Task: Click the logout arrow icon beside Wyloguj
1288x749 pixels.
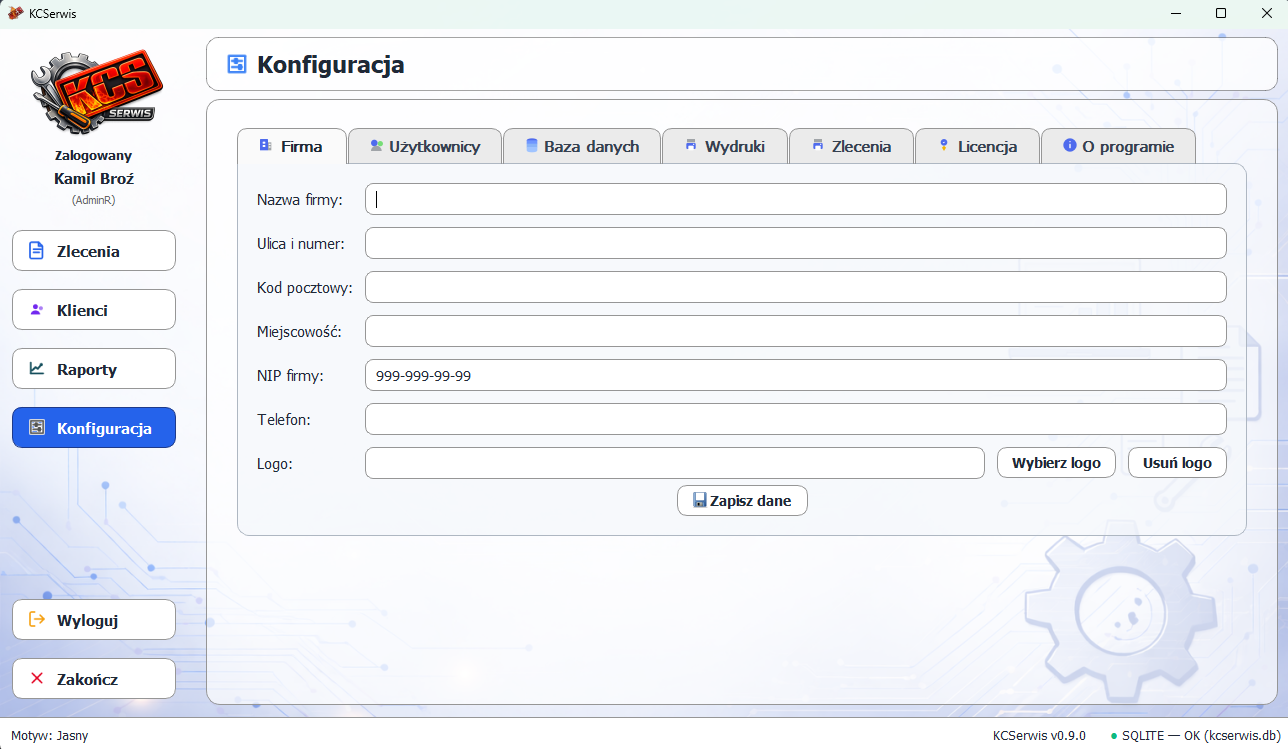Action: pyautogui.click(x=37, y=620)
